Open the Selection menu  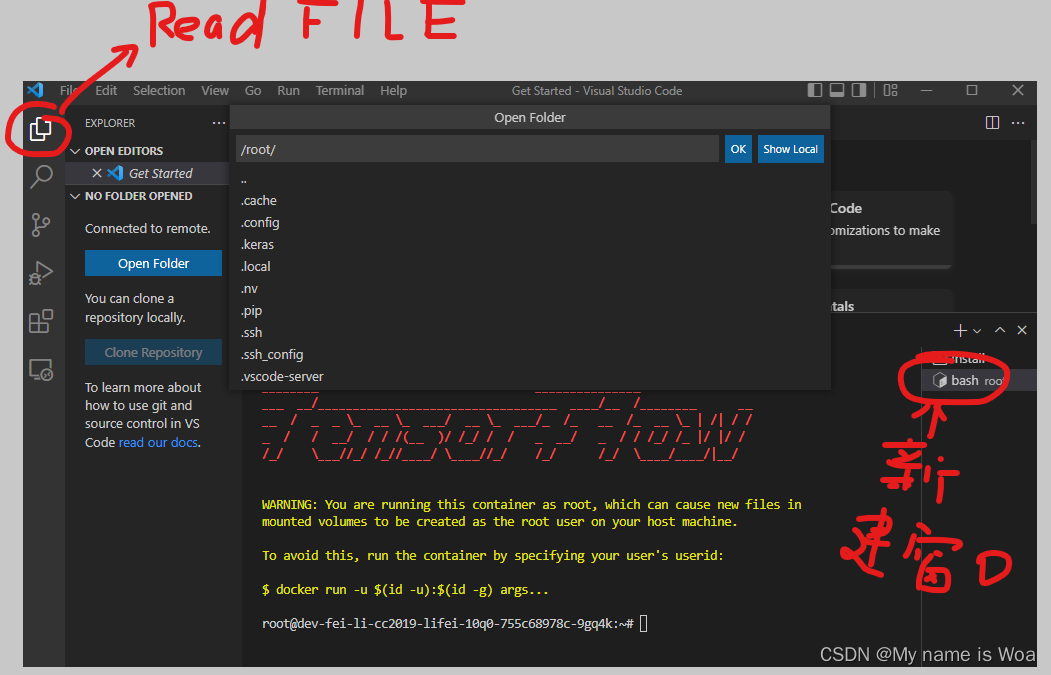[x=159, y=90]
